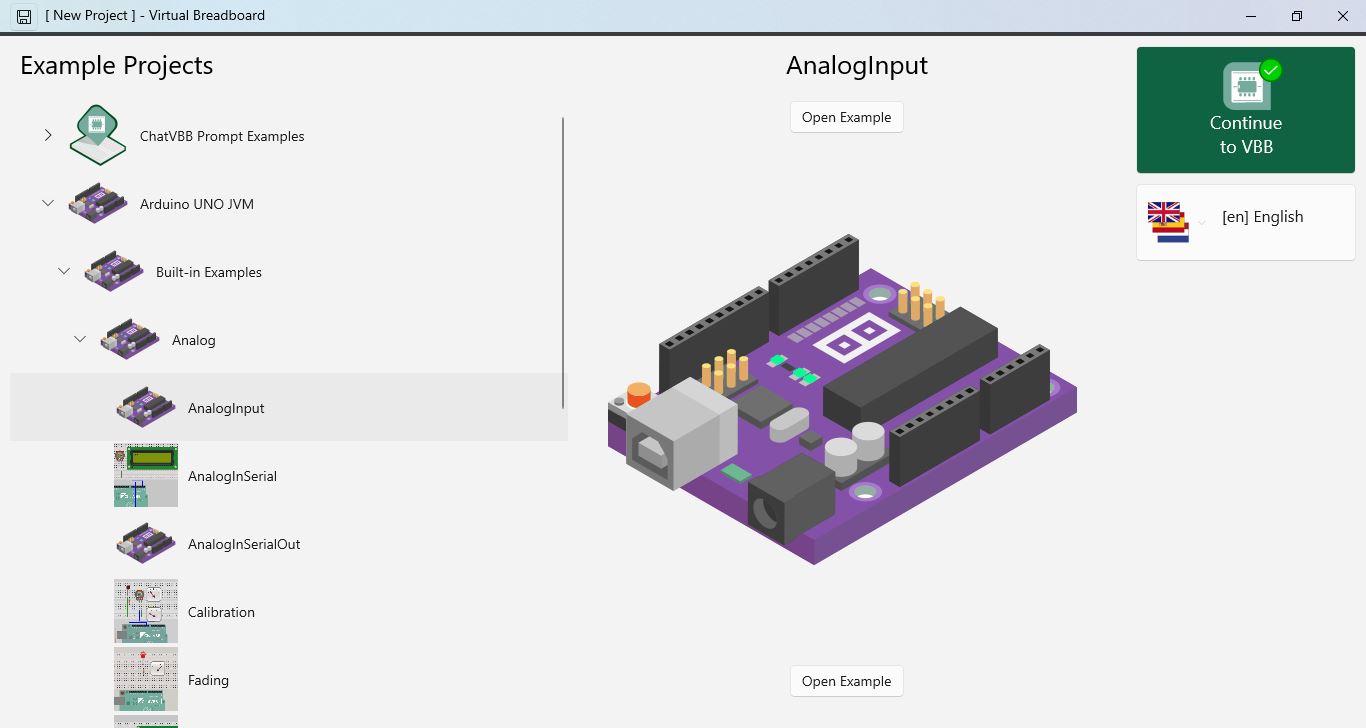
Task: Click the AnalogInput preview heading
Action: (857, 65)
